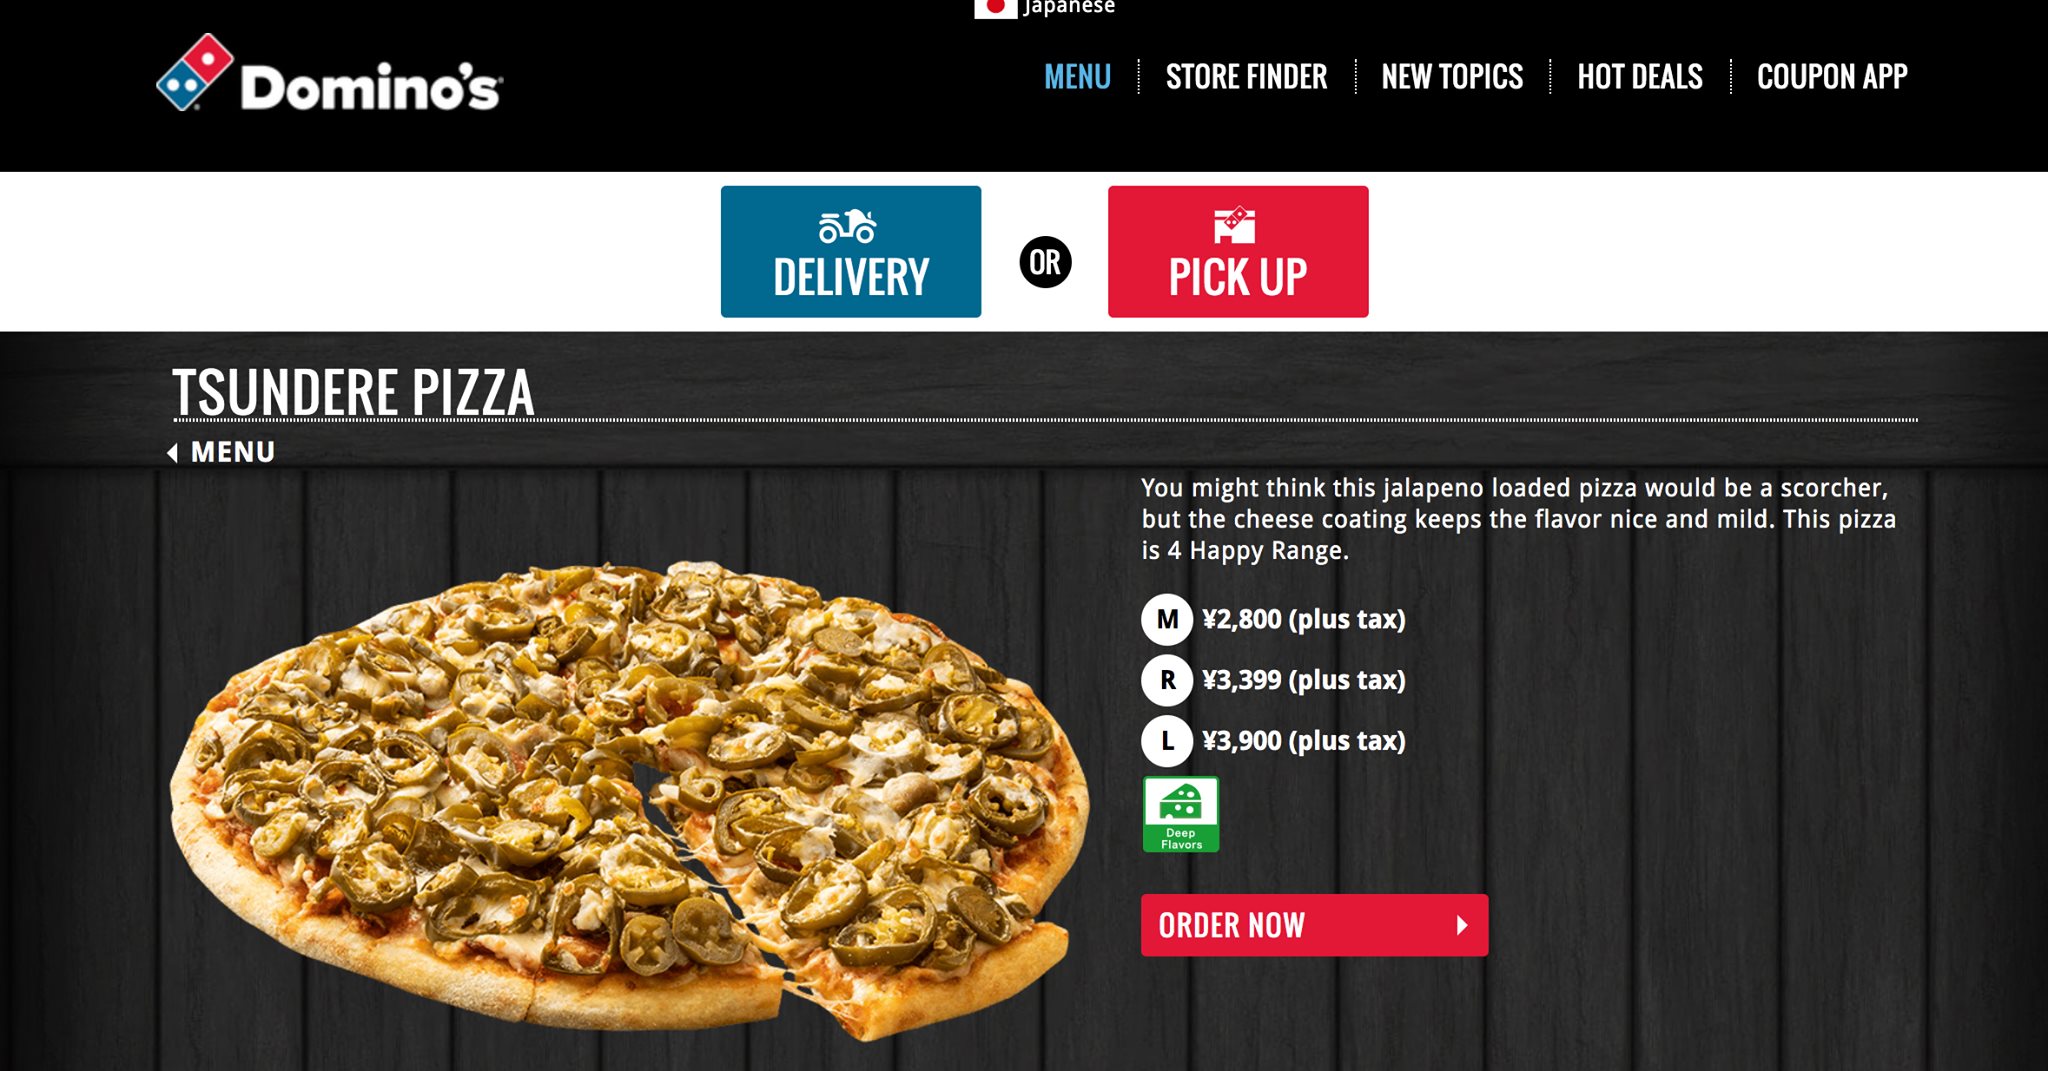
Task: Go to NEW TOPICS page
Action: point(1452,77)
